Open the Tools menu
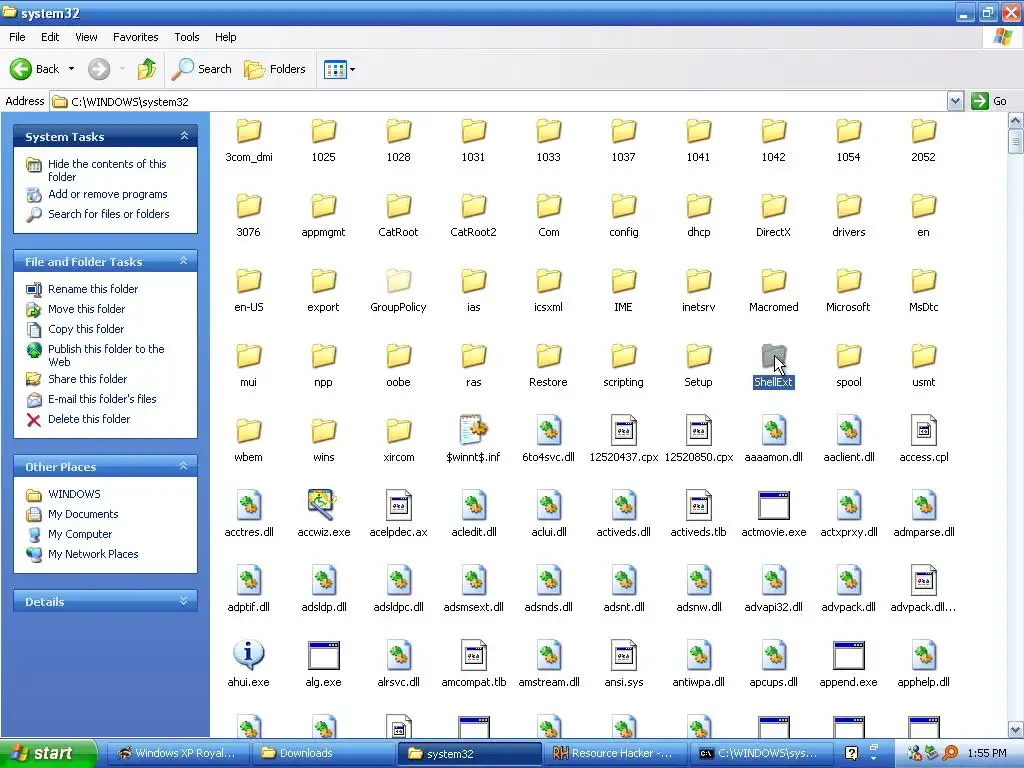Viewport: 1024px width, 768px height. (x=186, y=37)
